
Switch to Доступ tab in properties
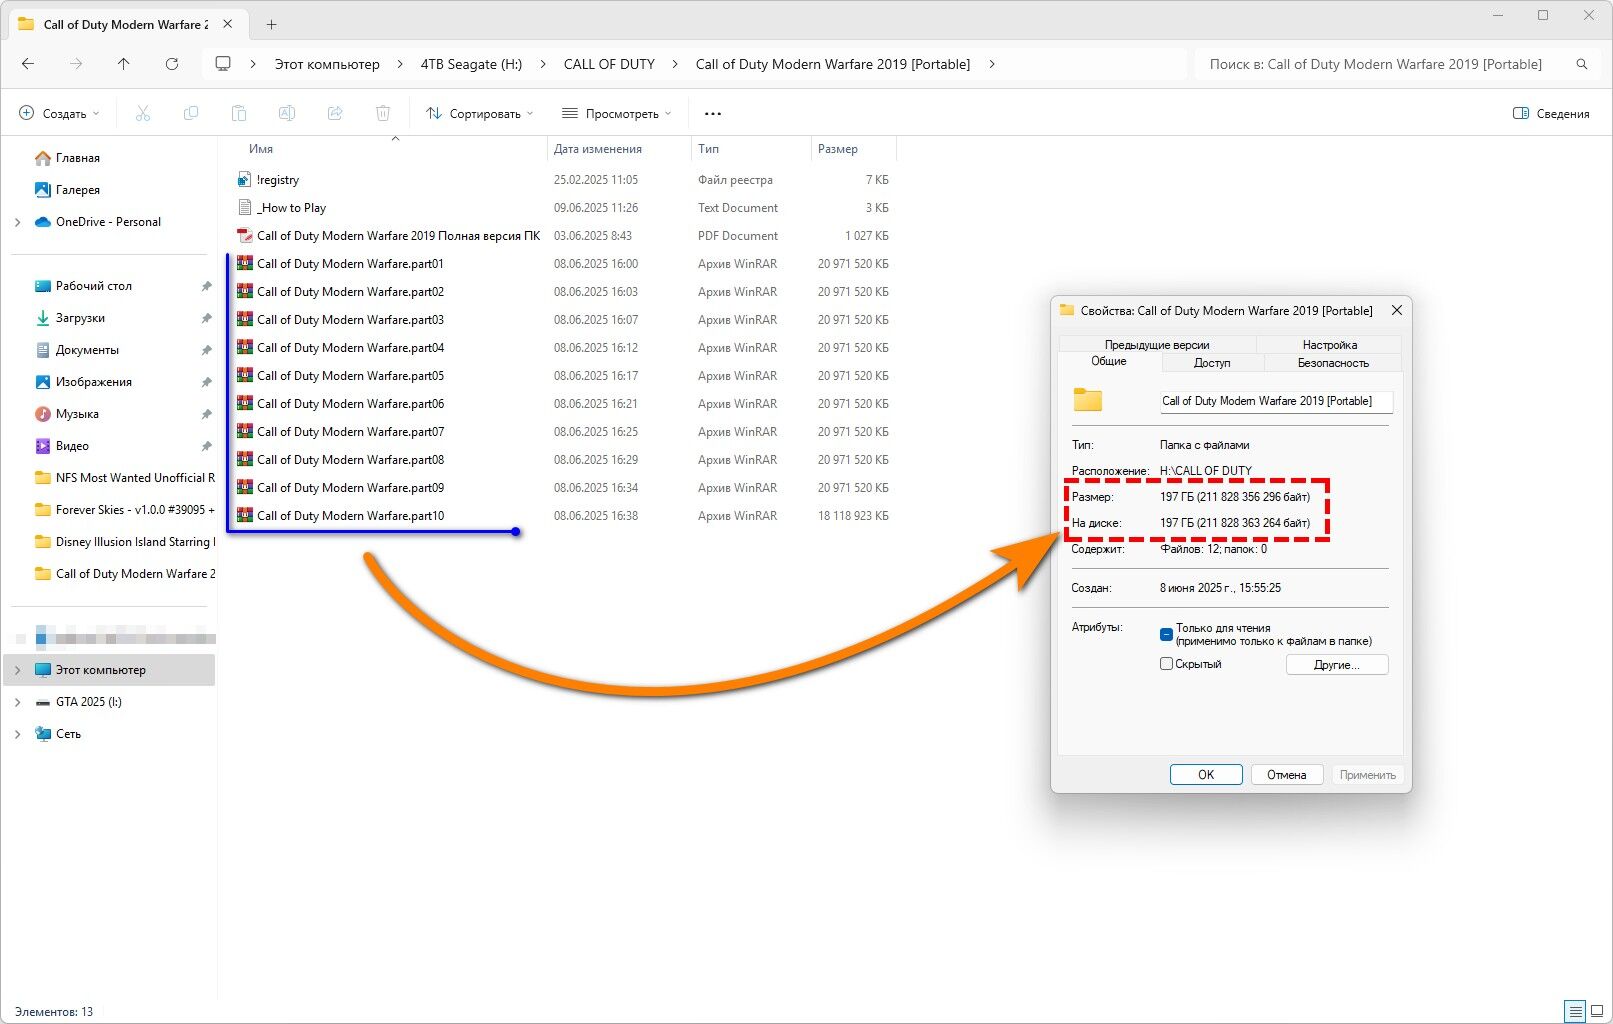click(1212, 363)
